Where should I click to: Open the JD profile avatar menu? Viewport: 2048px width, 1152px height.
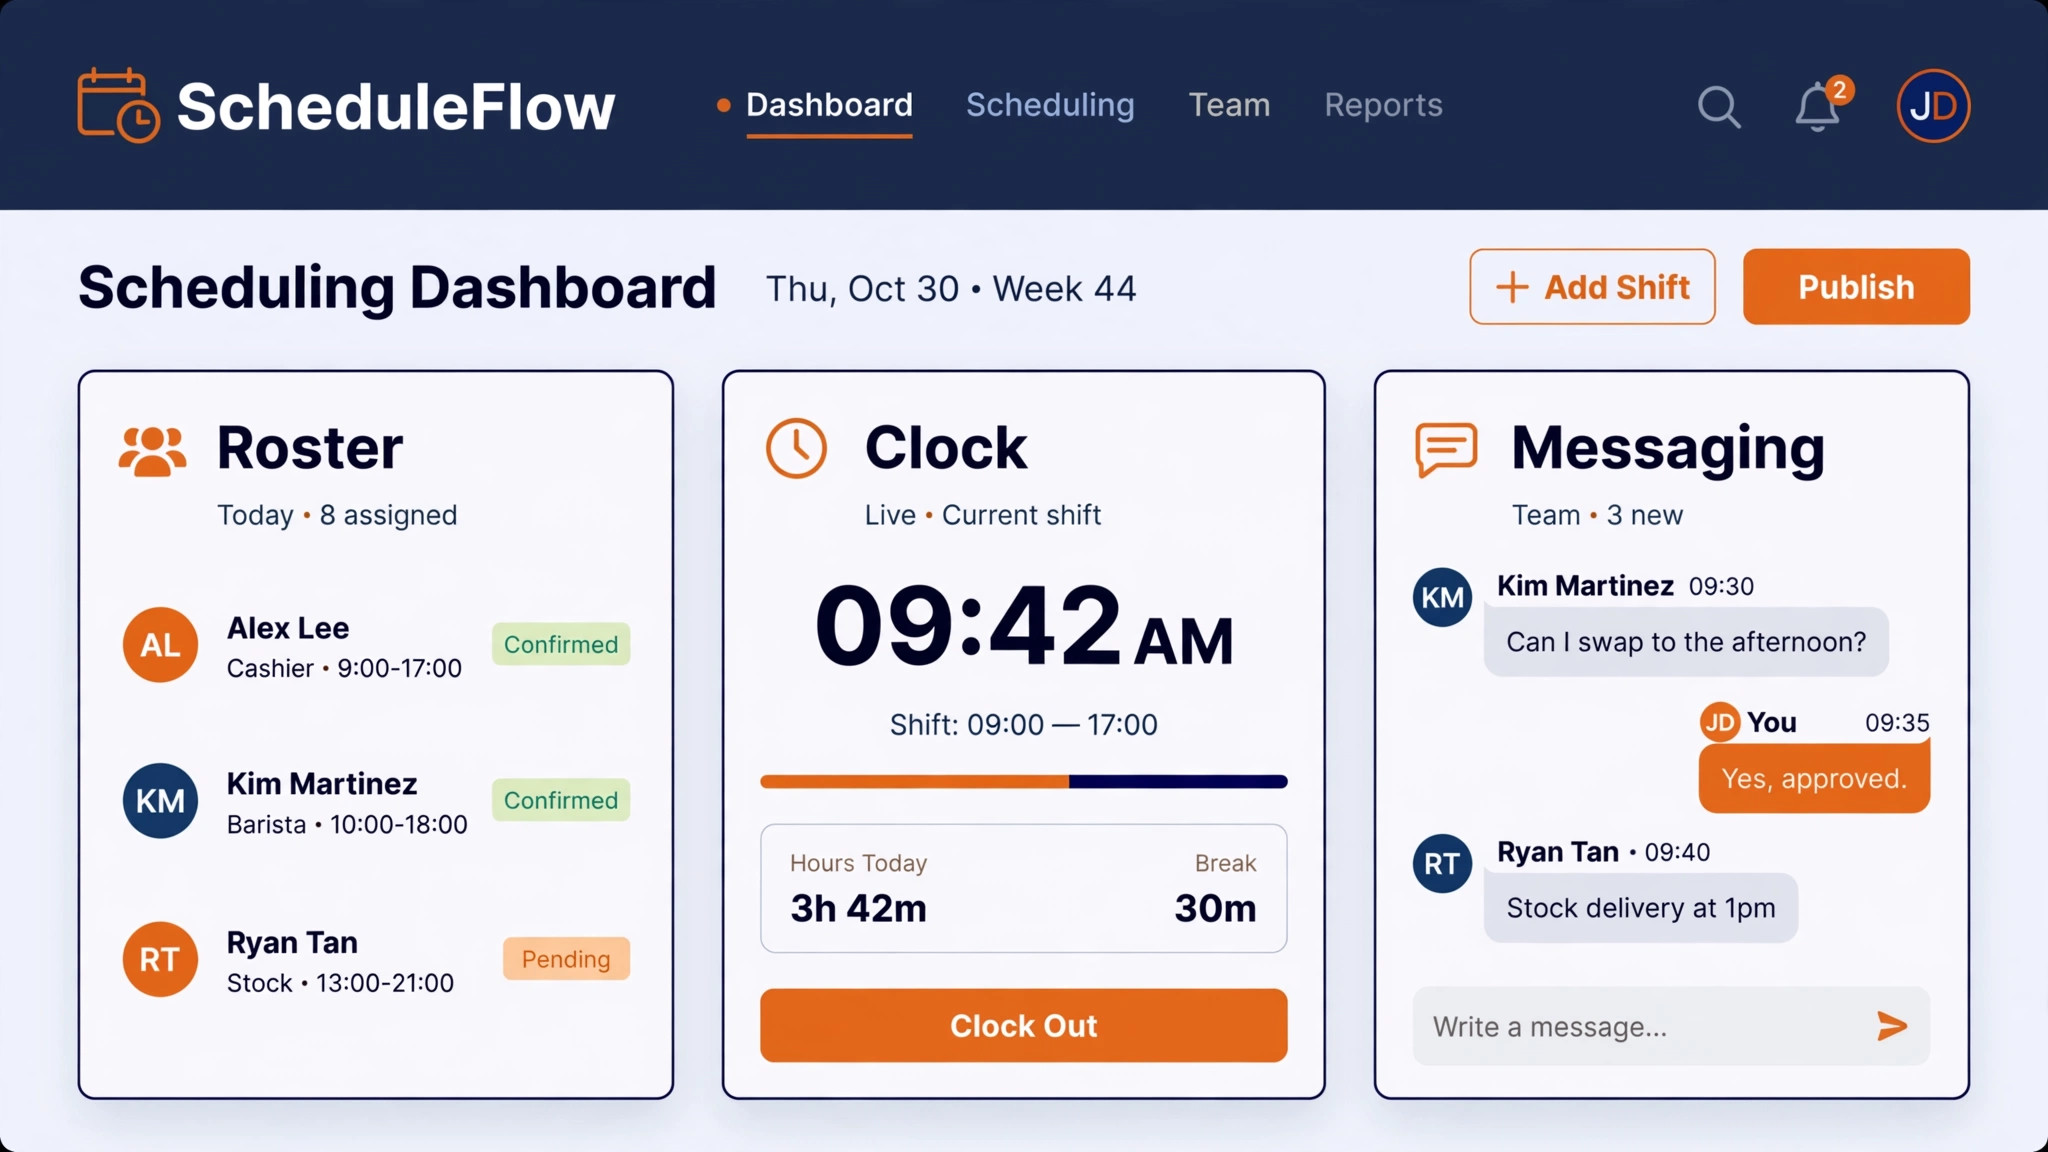1933,106
